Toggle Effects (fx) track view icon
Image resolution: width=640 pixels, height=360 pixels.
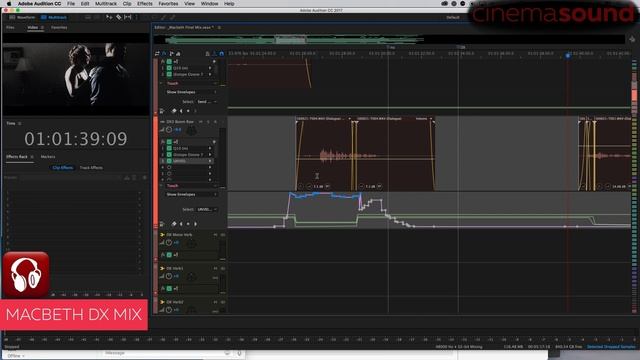pos(164,53)
